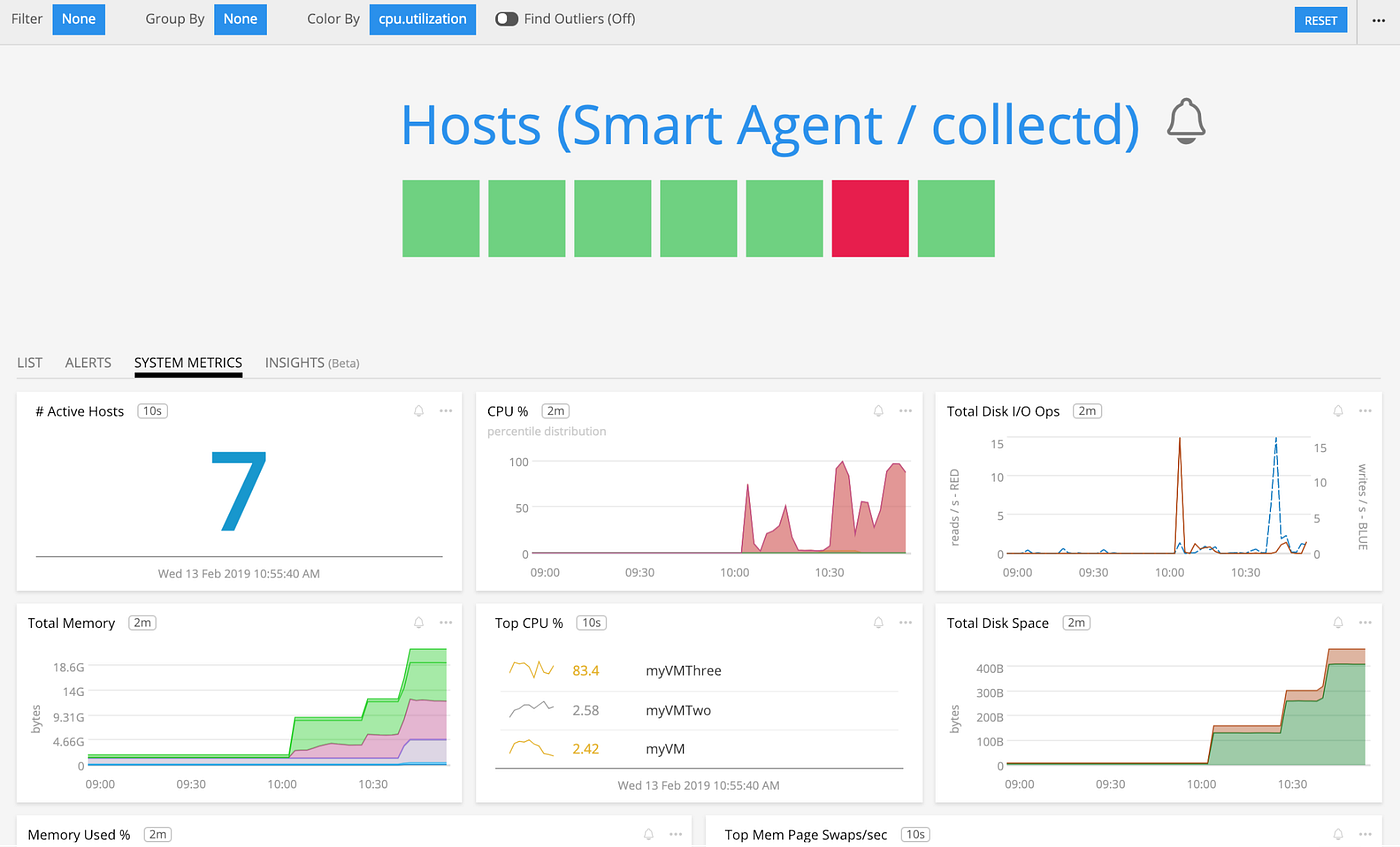Click the RESET button

1321,19
